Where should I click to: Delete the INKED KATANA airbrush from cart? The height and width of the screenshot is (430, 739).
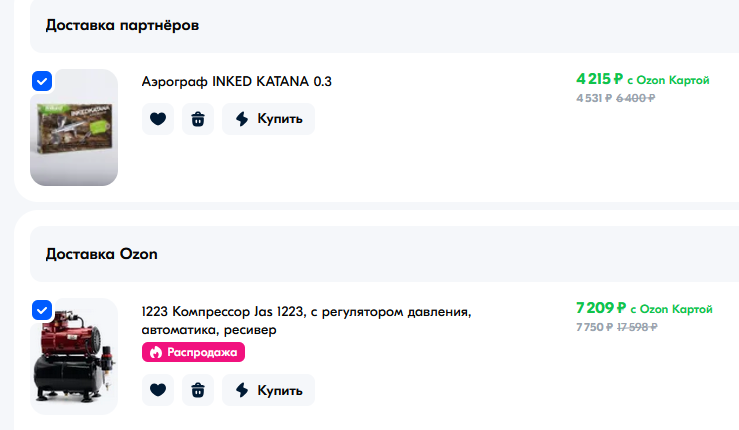click(198, 119)
